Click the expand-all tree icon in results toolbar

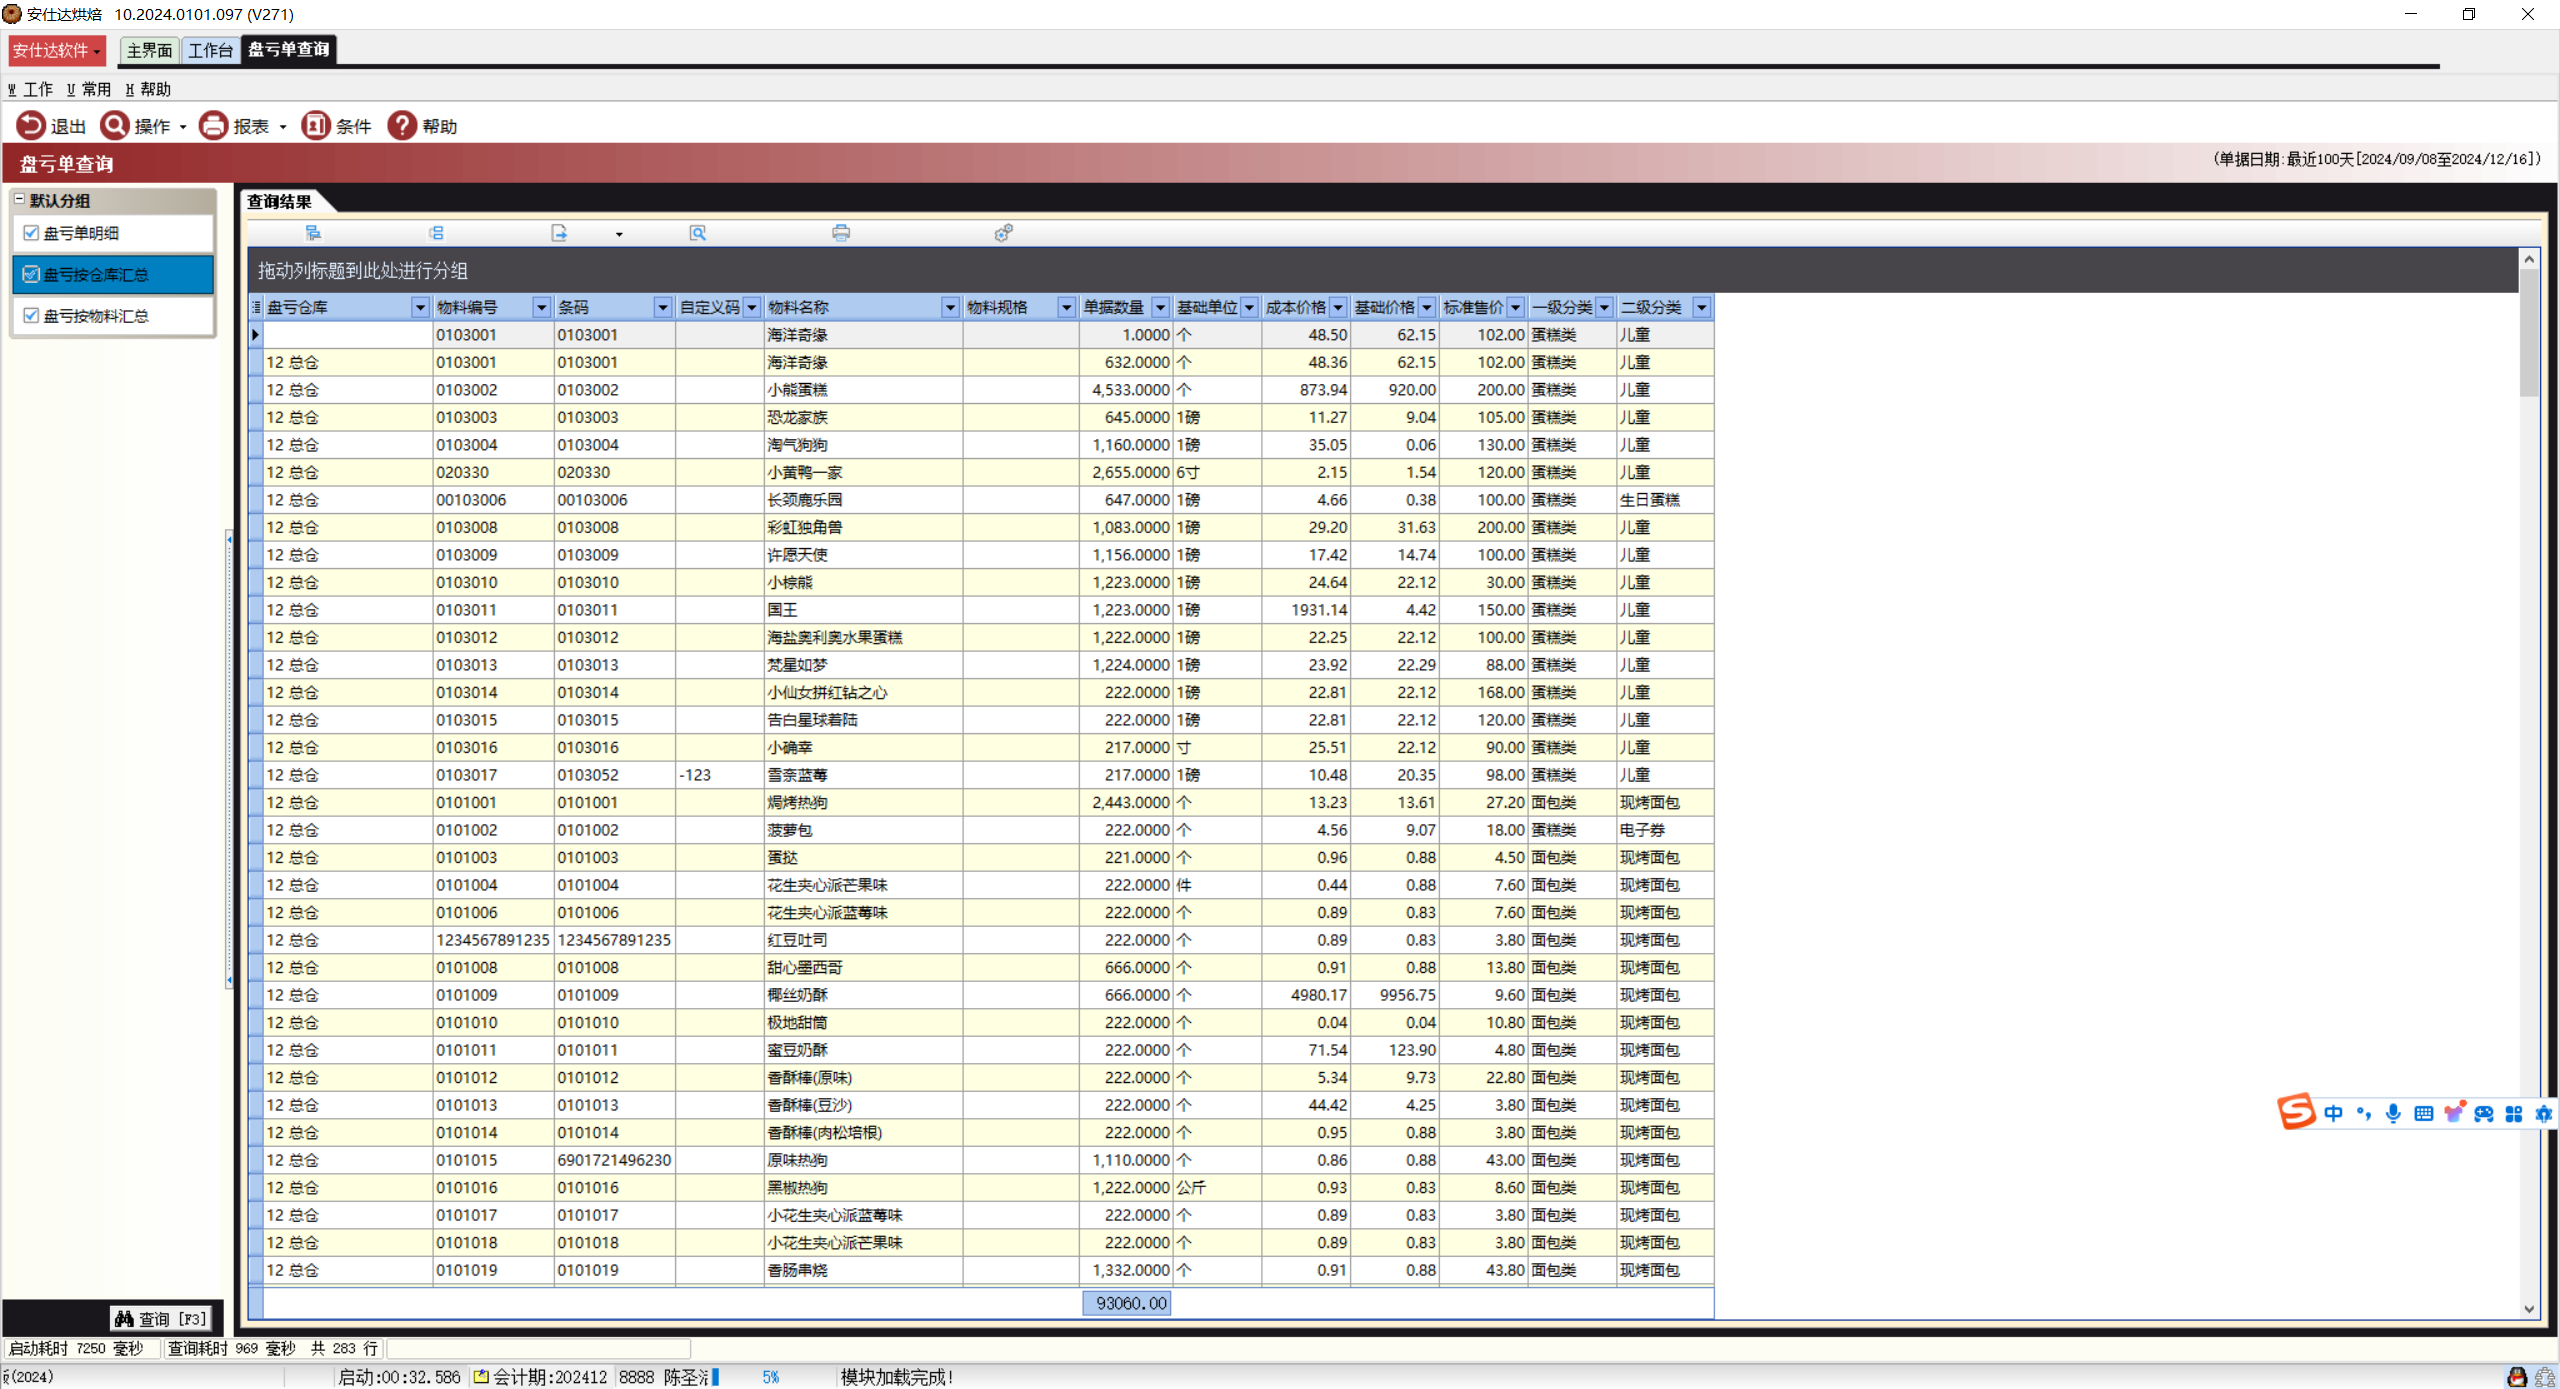[313, 233]
